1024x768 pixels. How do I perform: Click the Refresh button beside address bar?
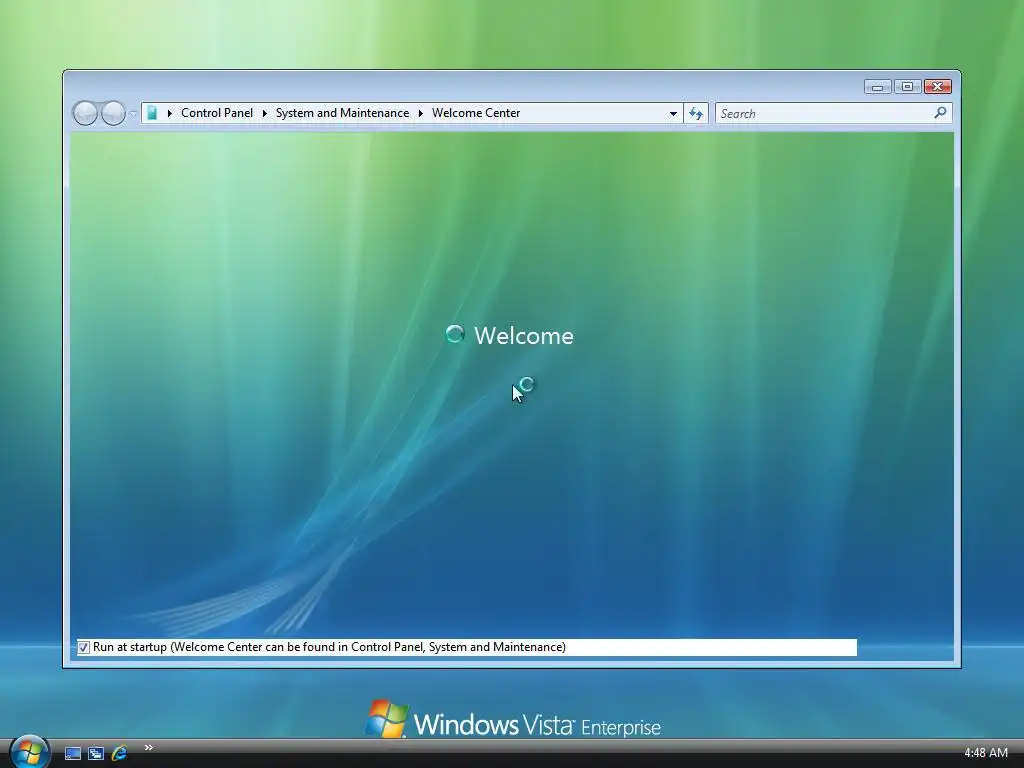tap(696, 114)
